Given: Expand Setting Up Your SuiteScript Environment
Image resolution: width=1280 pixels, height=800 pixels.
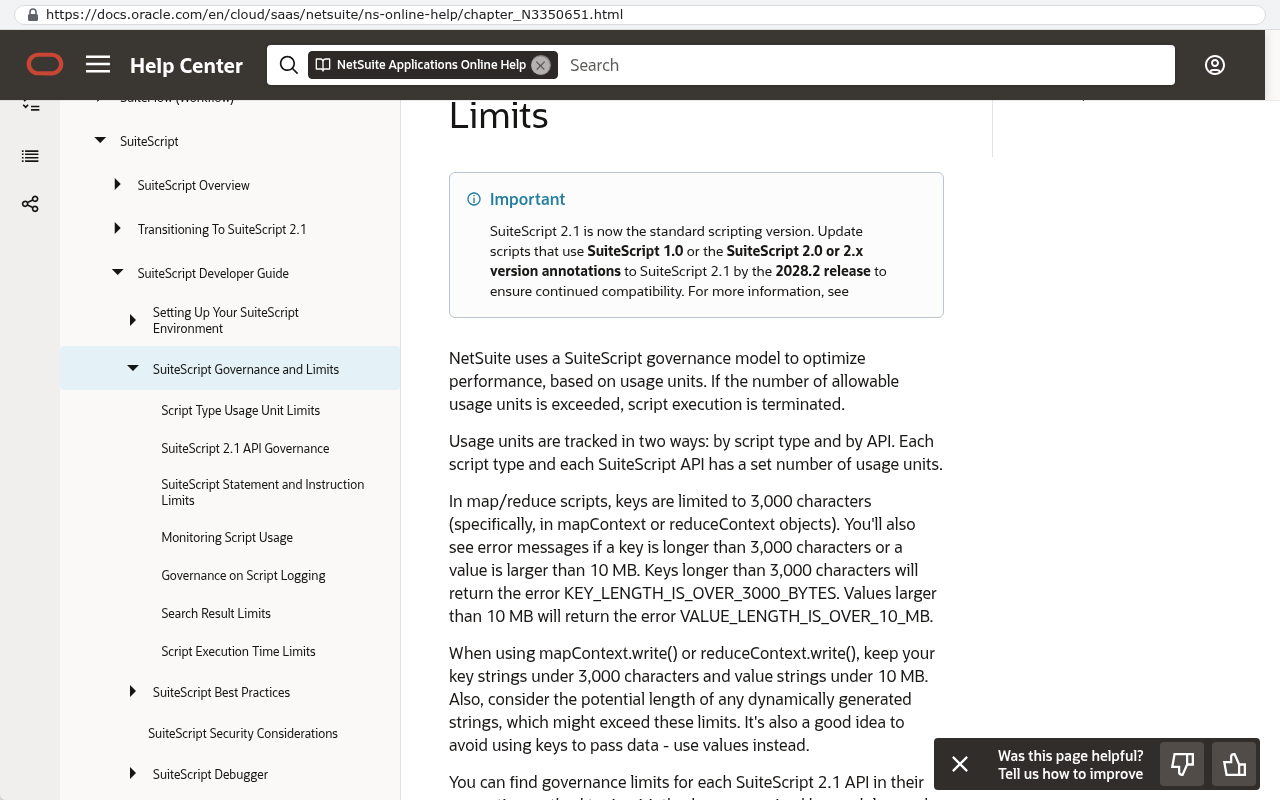Looking at the screenshot, I should pyautogui.click(x=133, y=320).
